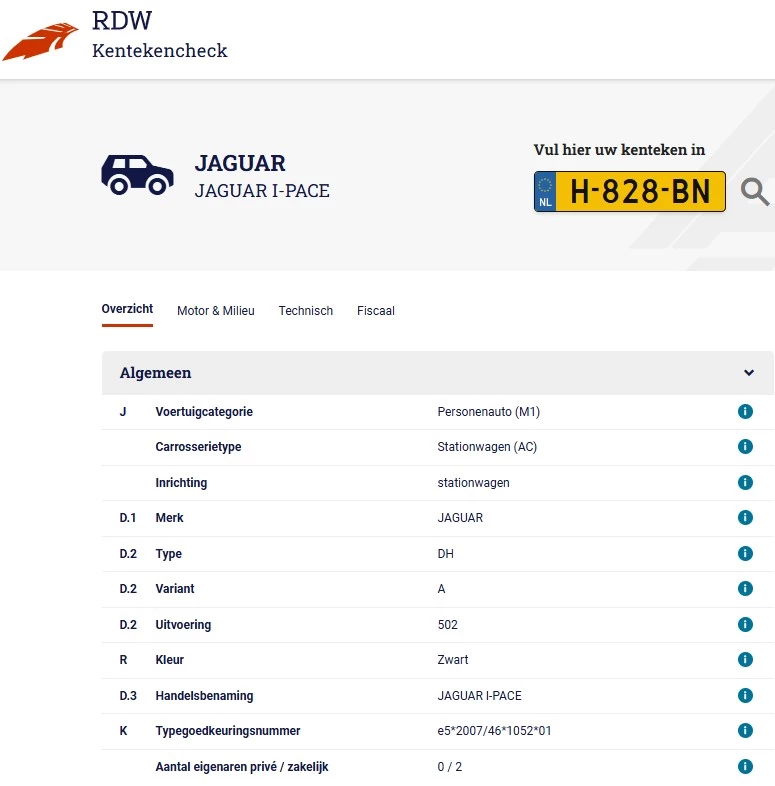775x786 pixels.
Task: Show info for Type row
Action: tap(745, 554)
